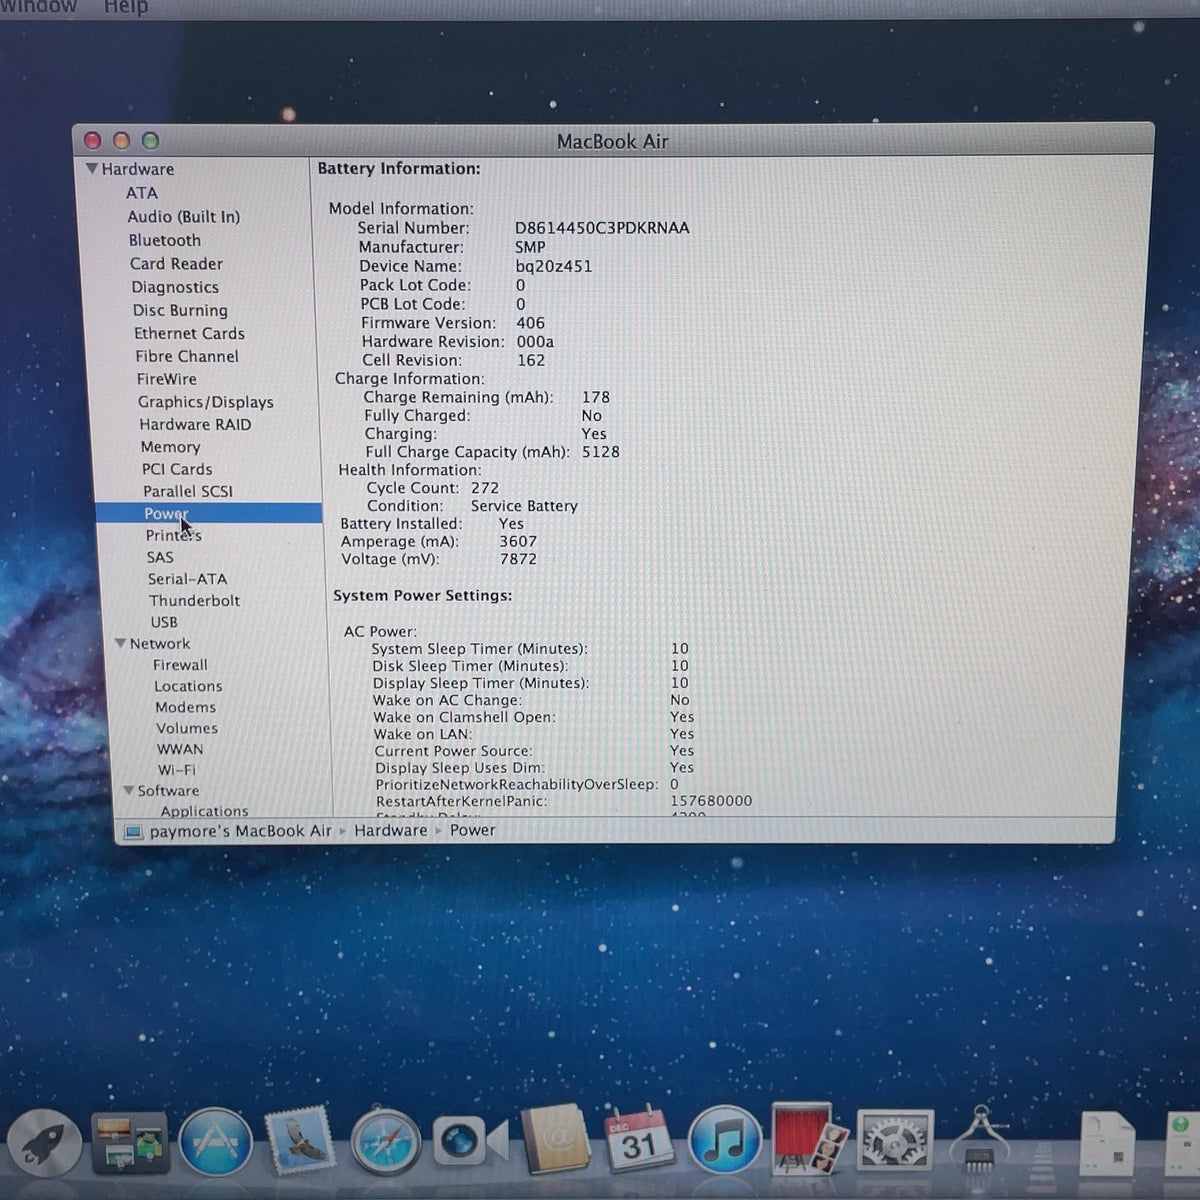Select Graphics/Displays entry
Viewport: 1200px width, 1200px height.
coord(206,402)
